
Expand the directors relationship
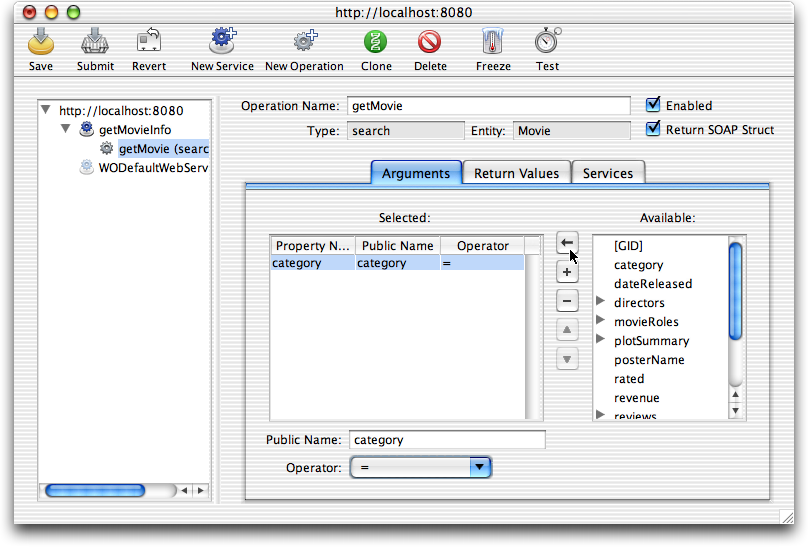click(600, 301)
